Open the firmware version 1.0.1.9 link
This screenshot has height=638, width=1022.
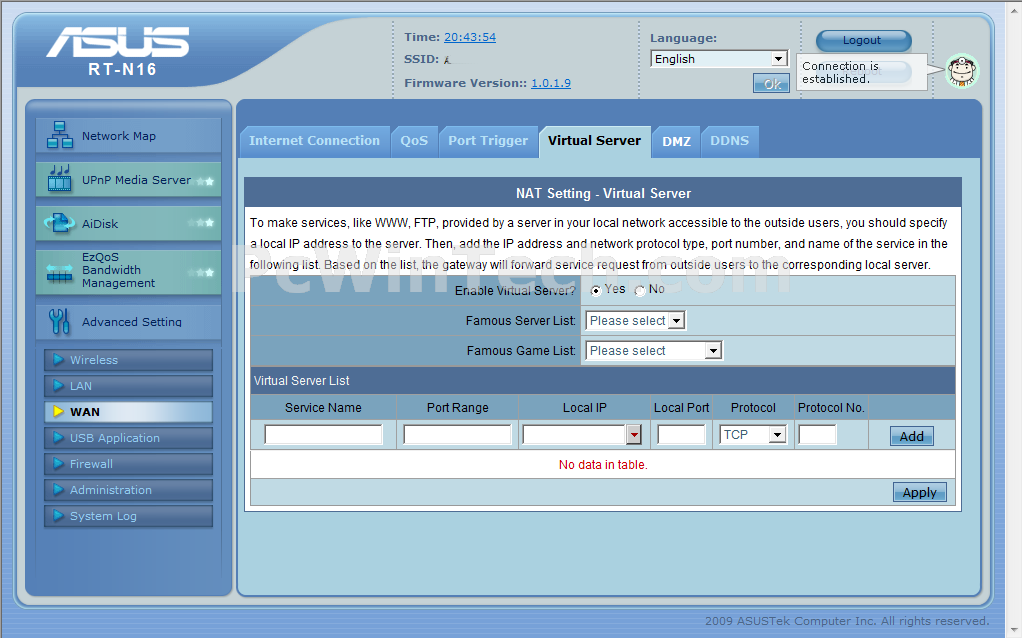coord(550,83)
